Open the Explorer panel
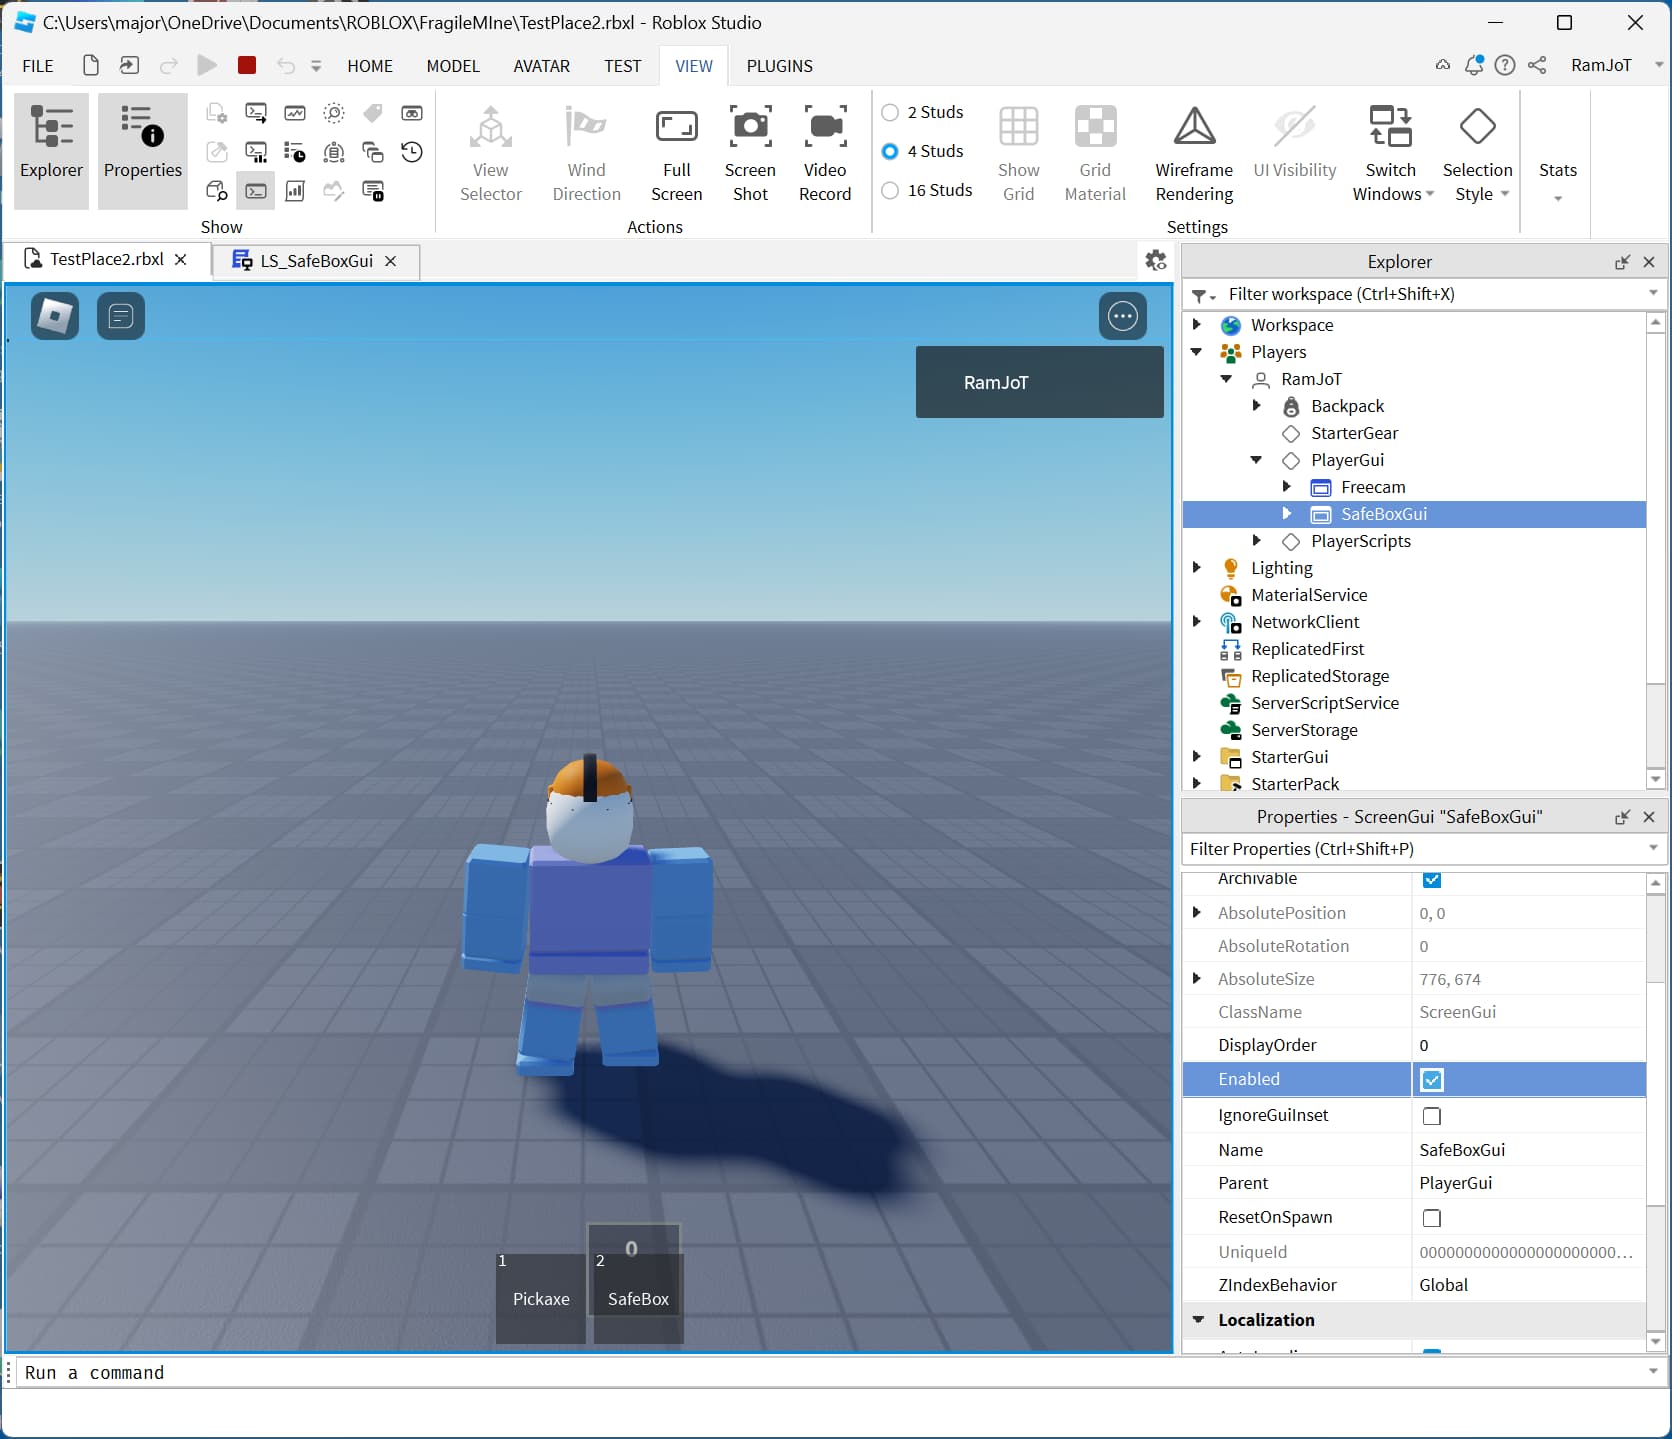1672x1439 pixels. (51, 150)
